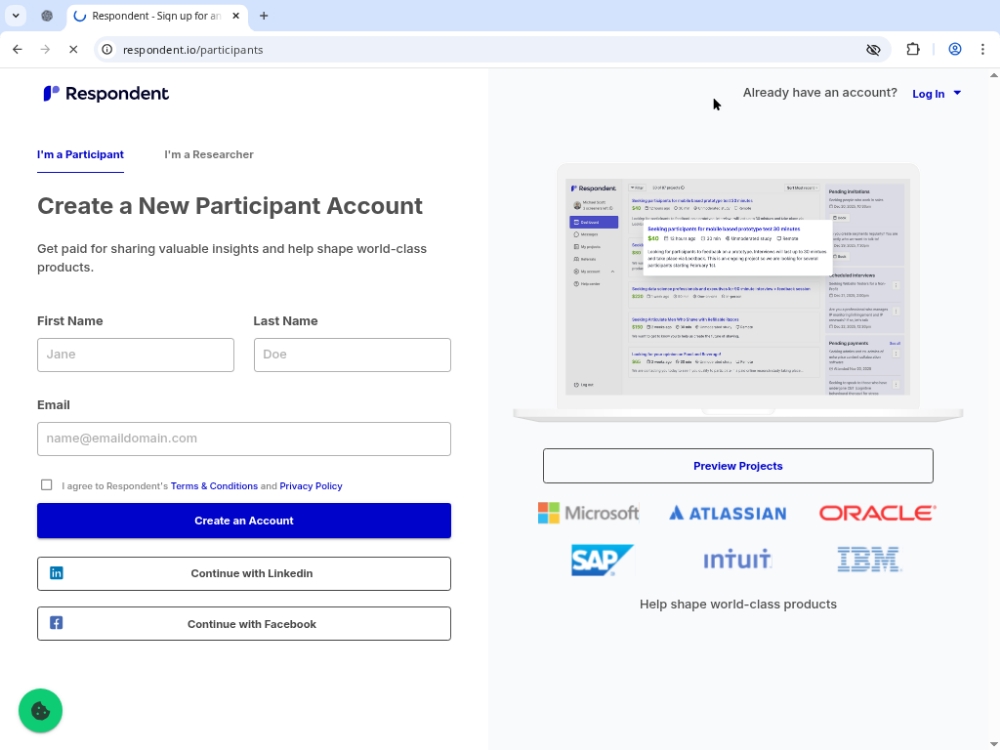Click the tracking protection eye icon

(873, 49)
